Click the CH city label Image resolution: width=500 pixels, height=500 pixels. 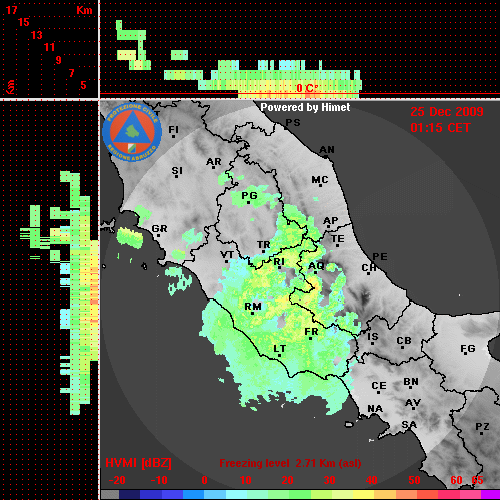coord(369,268)
